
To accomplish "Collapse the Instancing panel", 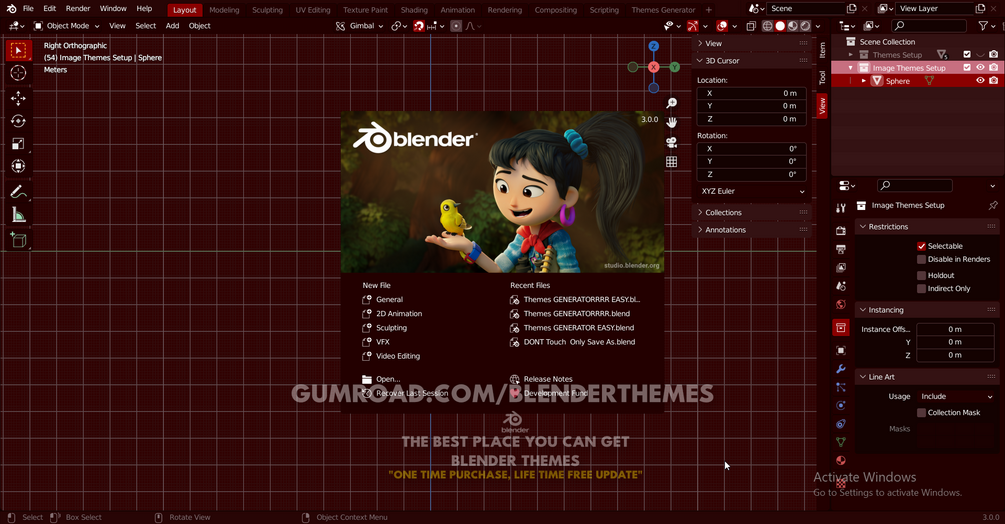I will [x=926, y=310].
